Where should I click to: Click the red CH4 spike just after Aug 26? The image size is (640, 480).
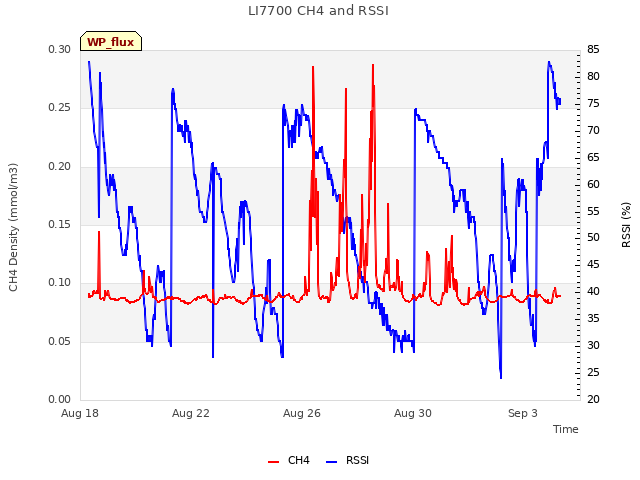tap(313, 67)
